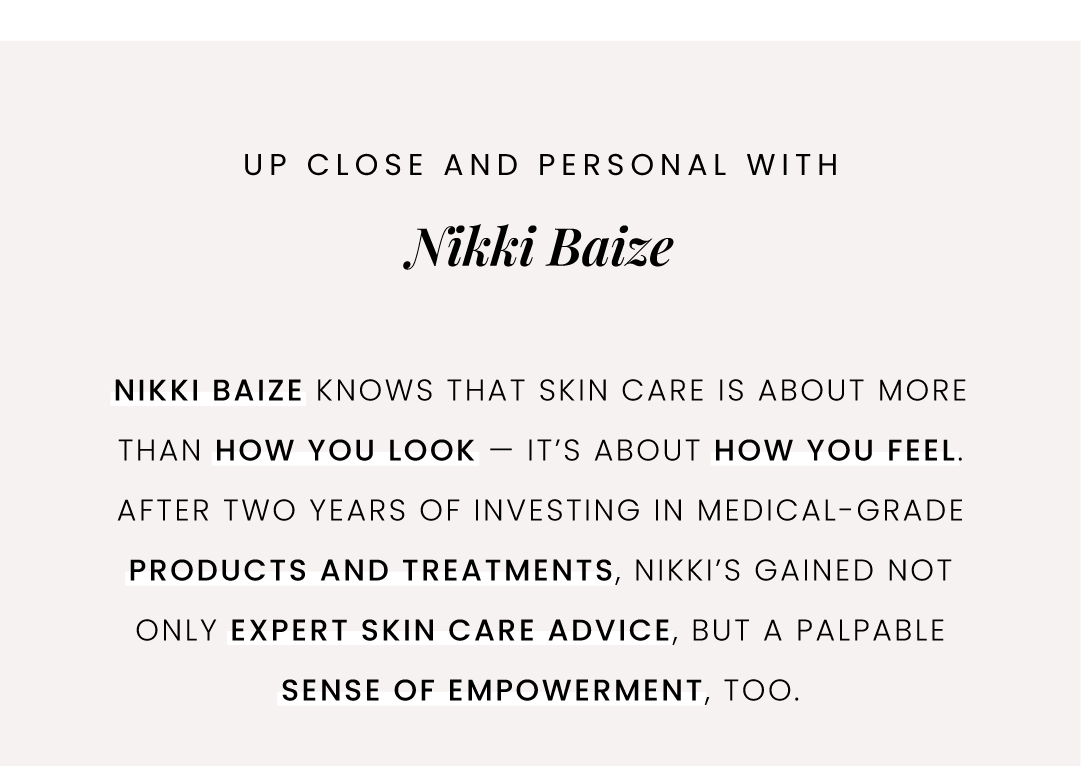Select the highlighted 'NIKKI BAIZE' bold text
Screen dimensions: 1081x766
click(x=208, y=391)
